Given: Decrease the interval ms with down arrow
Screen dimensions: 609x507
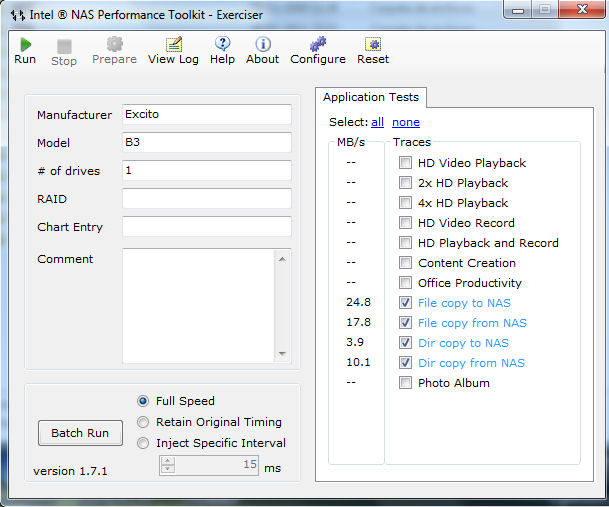Looking at the screenshot, I should coord(167,469).
